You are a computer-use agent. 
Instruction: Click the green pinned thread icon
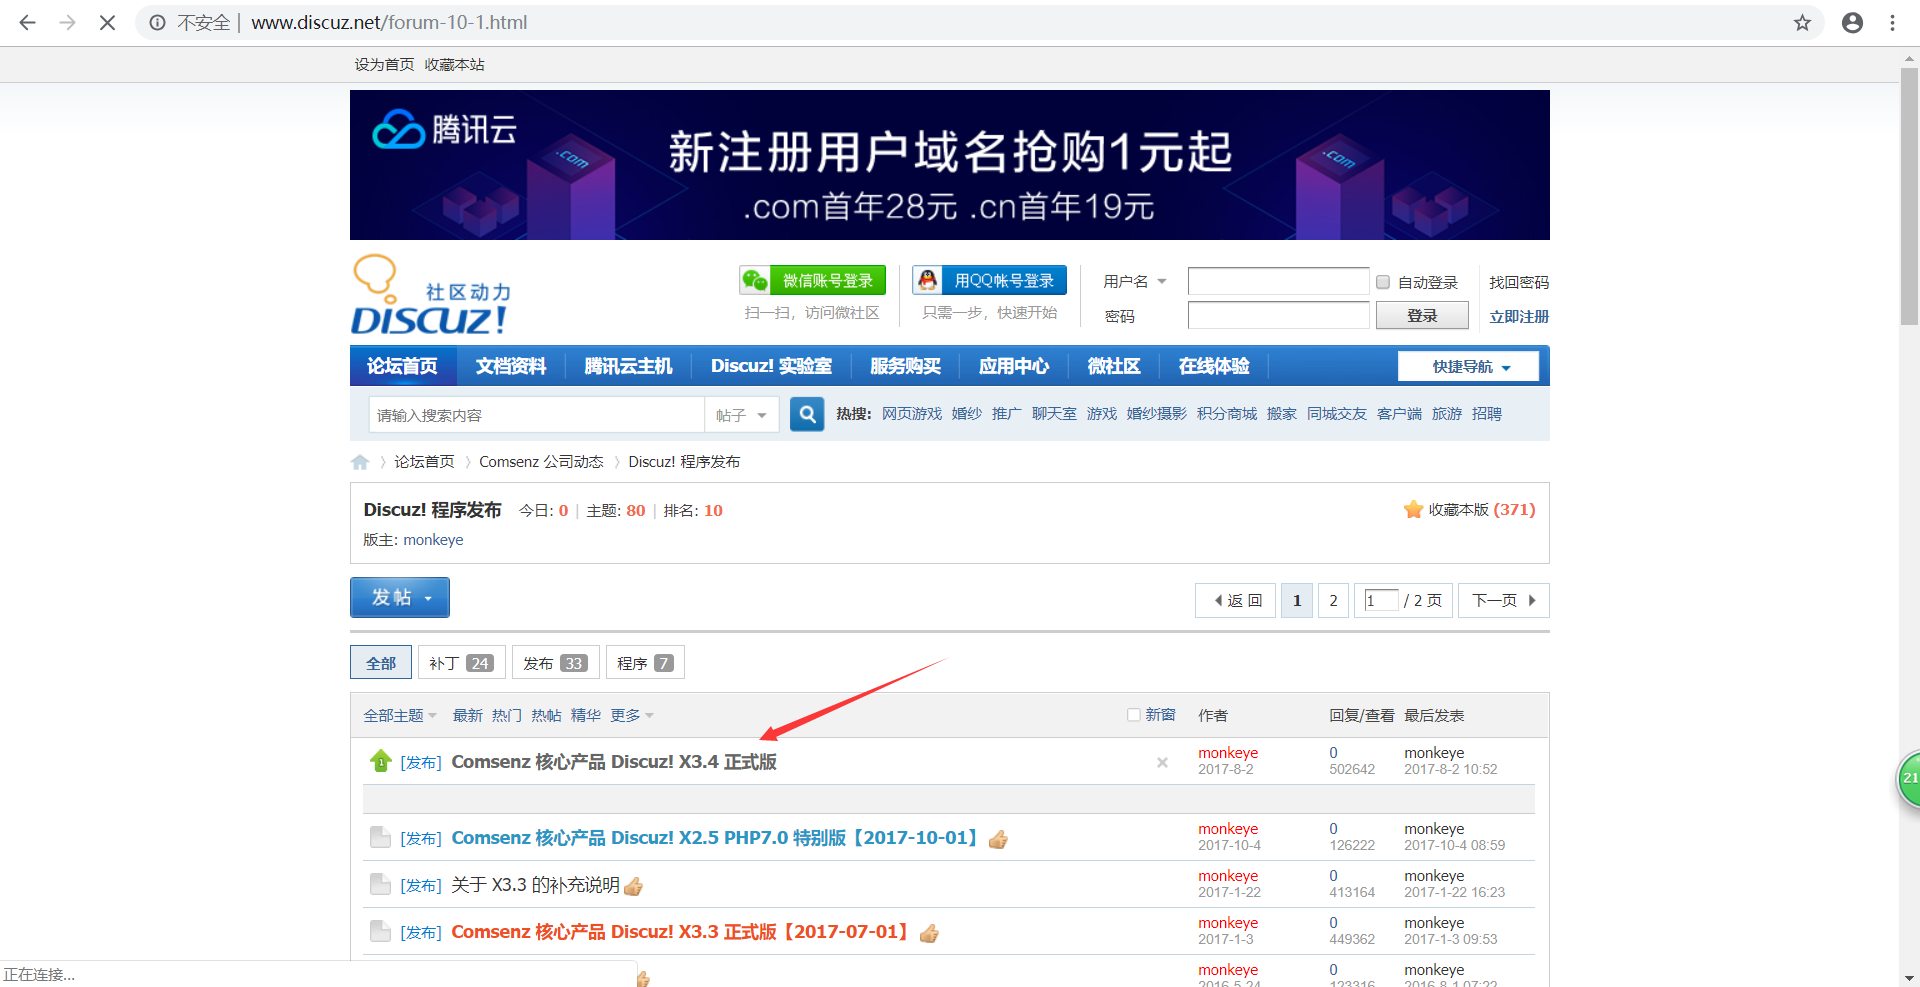380,761
